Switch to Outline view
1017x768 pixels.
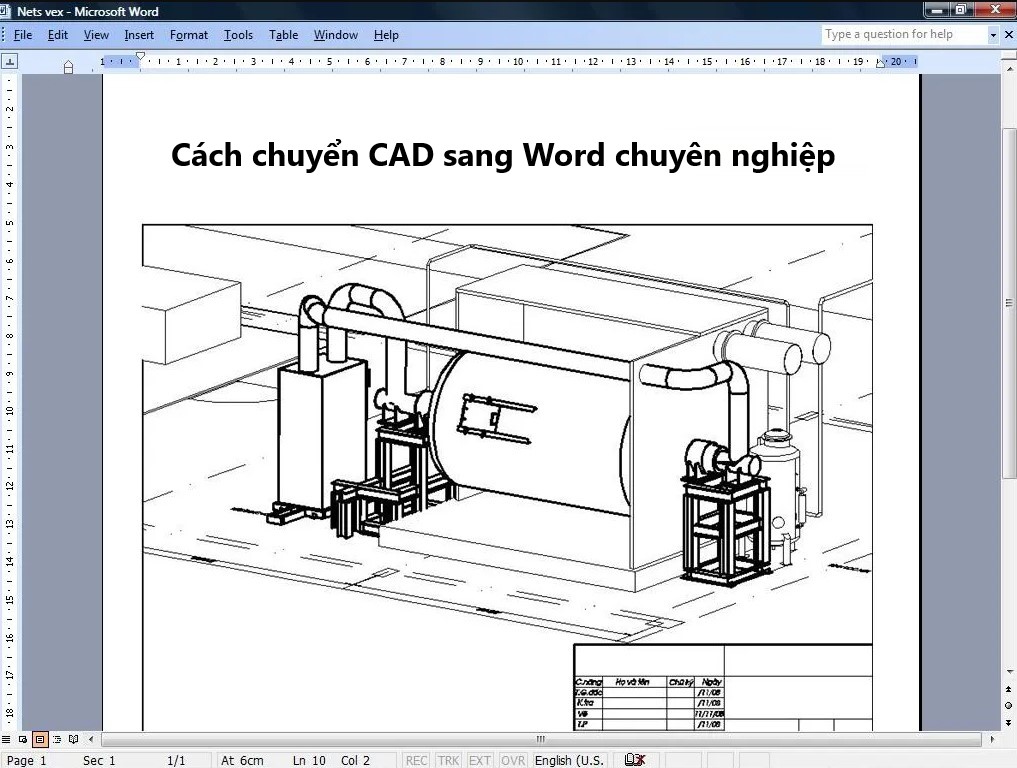tap(56, 739)
